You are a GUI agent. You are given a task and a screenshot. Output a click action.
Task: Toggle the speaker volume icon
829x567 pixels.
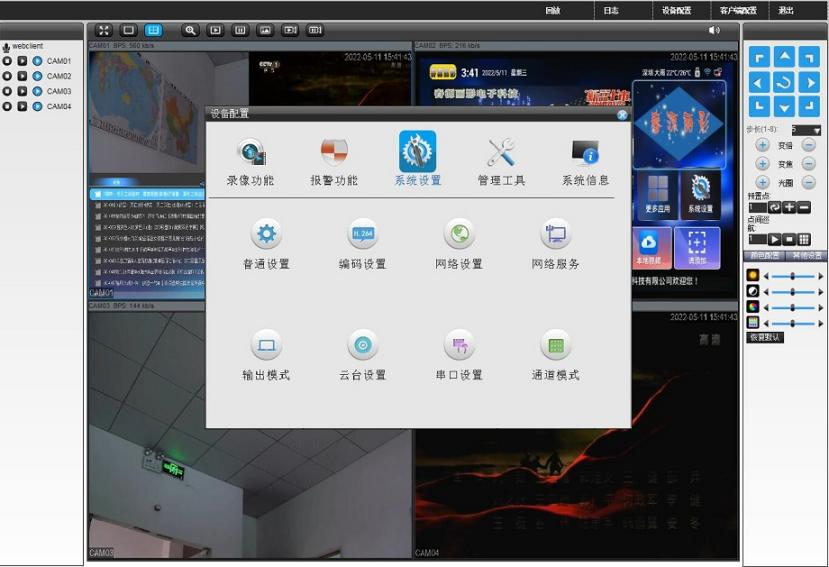click(x=714, y=30)
